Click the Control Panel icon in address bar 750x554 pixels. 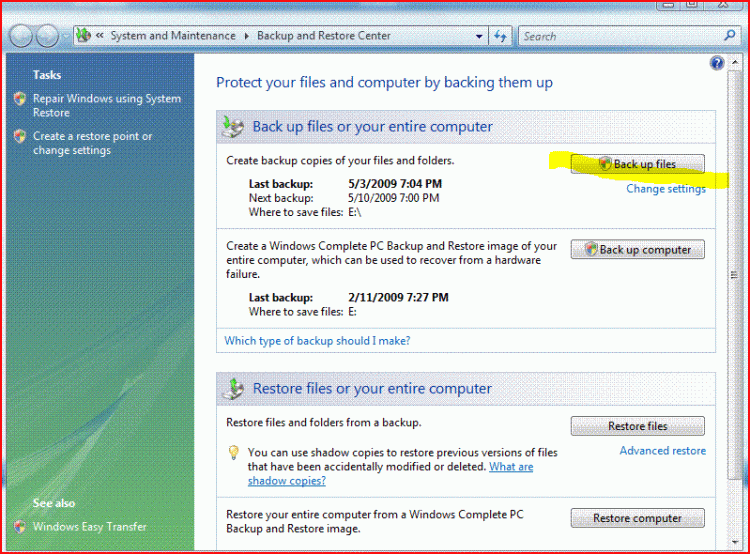click(84, 35)
